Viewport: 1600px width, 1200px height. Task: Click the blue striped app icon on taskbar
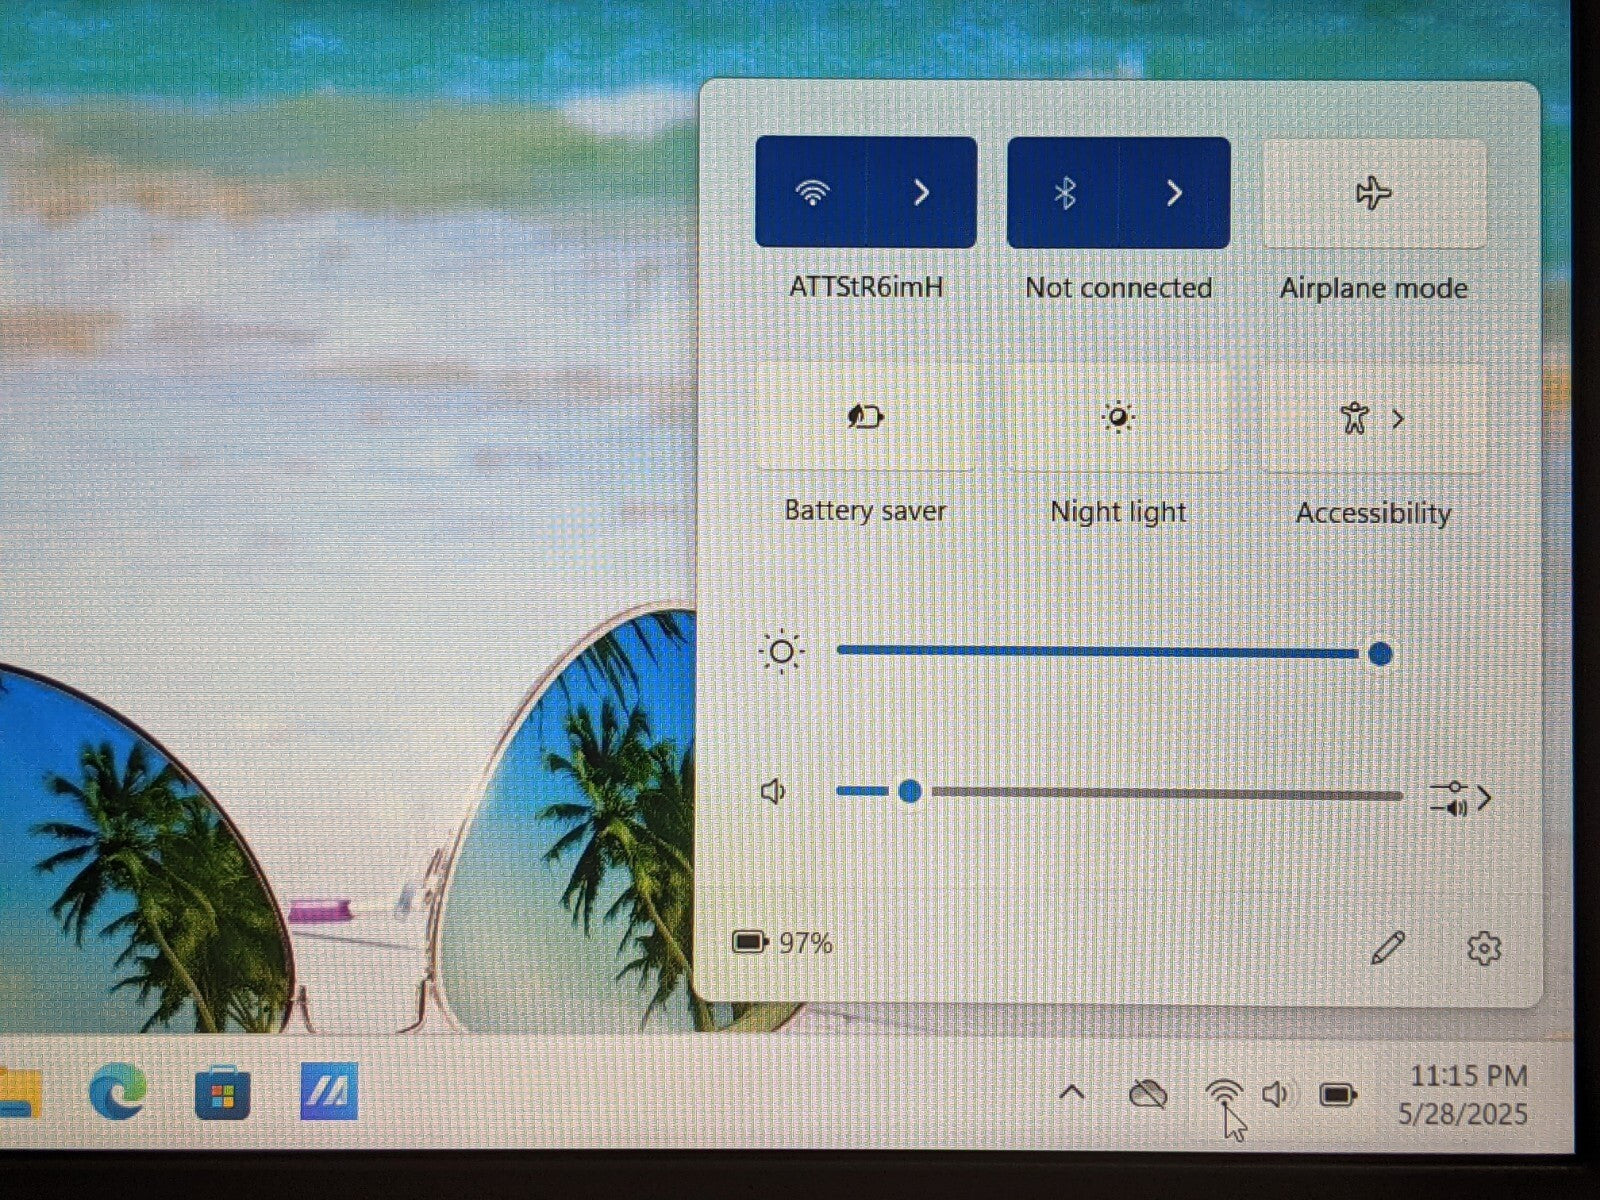coord(329,1092)
